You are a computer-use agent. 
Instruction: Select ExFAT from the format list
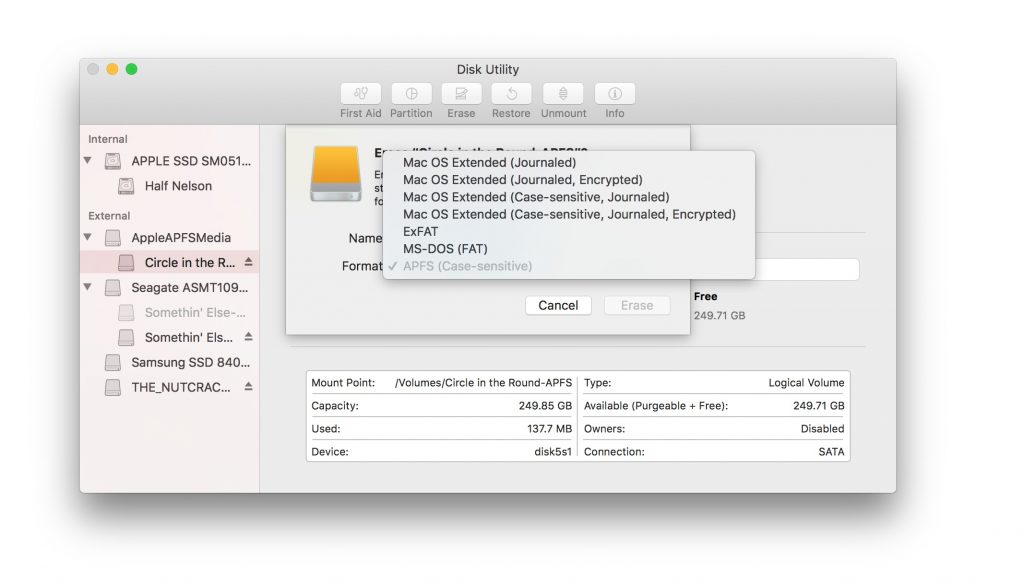coord(420,231)
